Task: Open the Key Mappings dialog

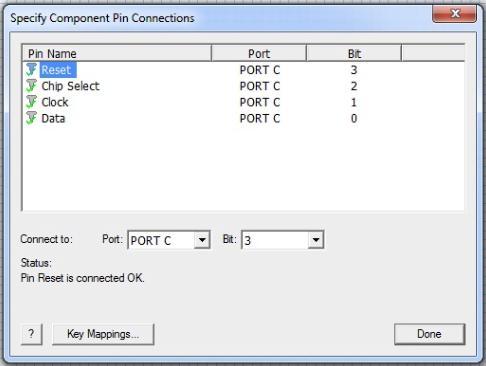Action: coord(103,334)
